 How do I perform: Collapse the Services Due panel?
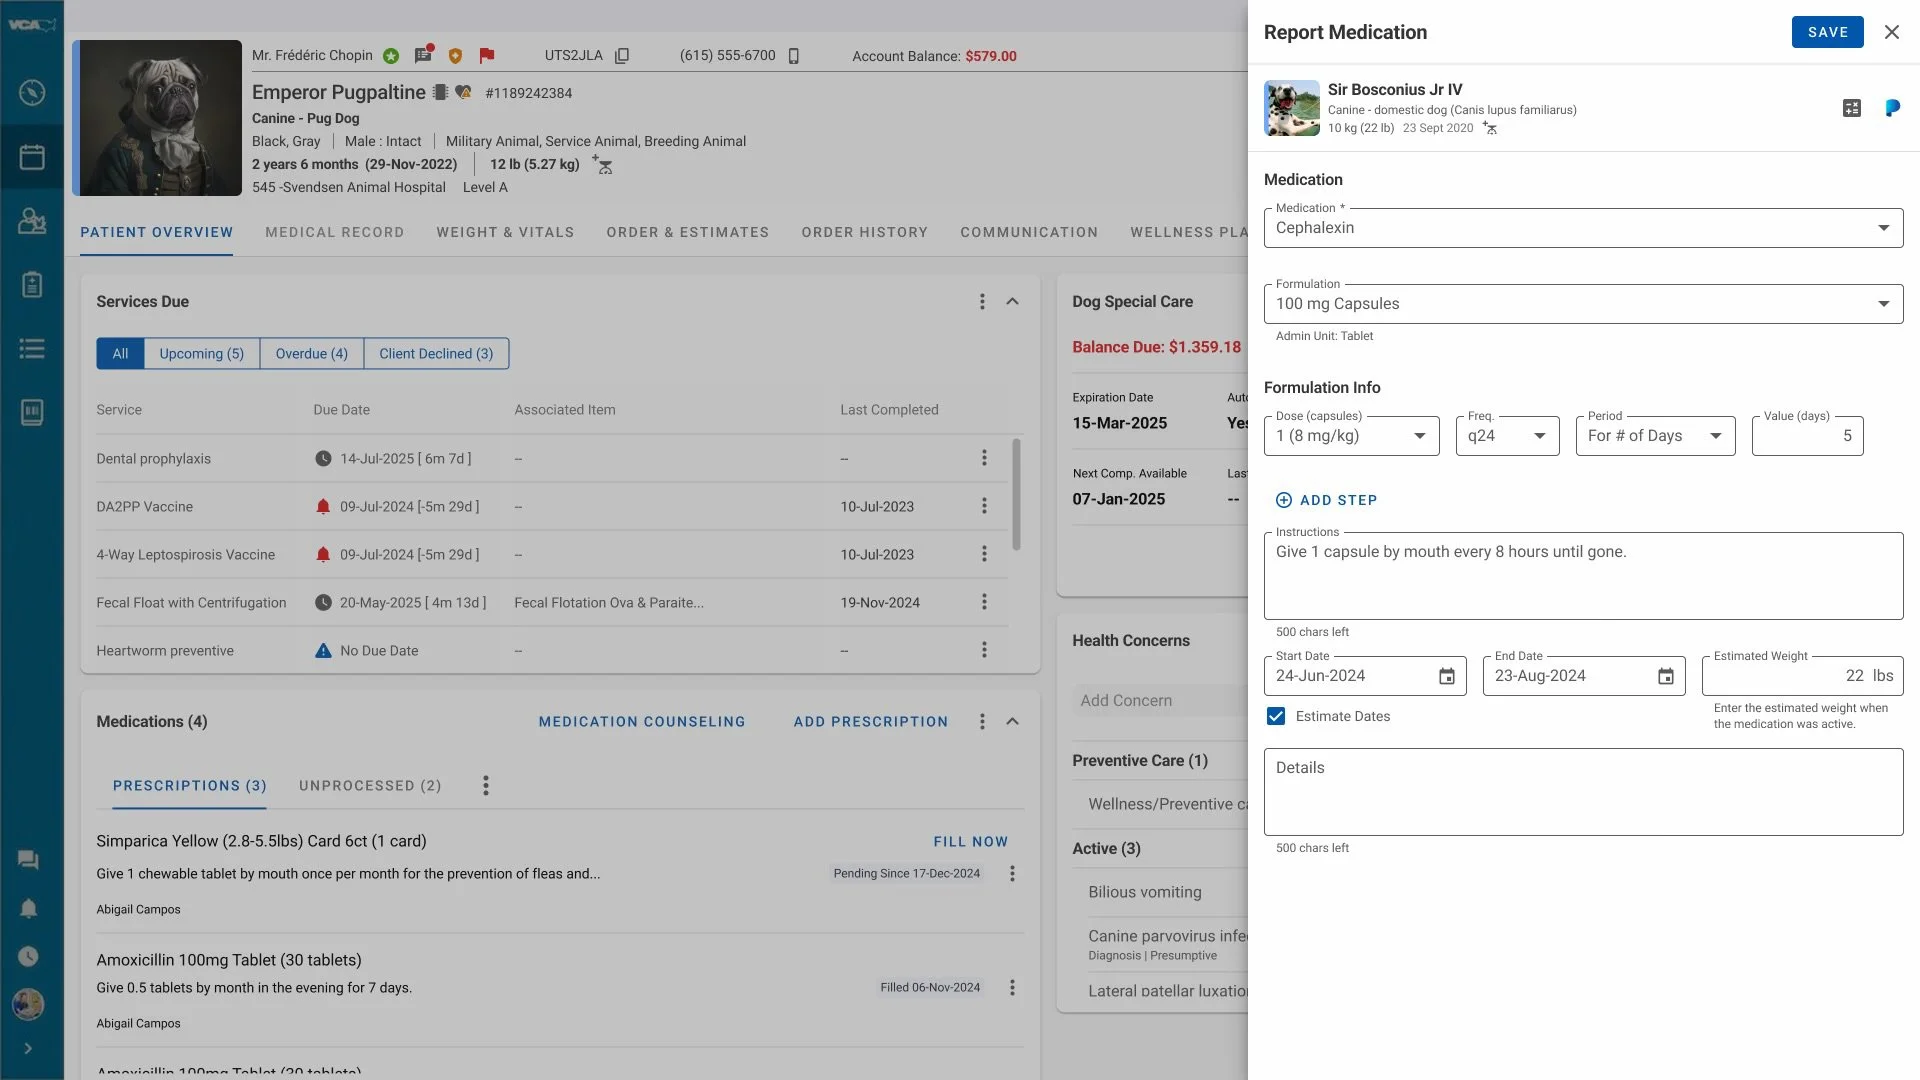click(1012, 302)
